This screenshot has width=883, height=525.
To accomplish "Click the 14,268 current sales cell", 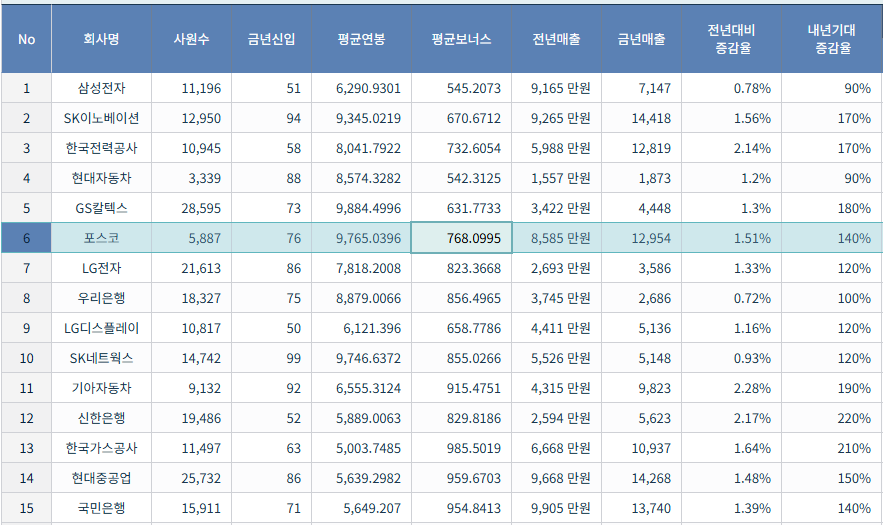I will [x=641, y=478].
